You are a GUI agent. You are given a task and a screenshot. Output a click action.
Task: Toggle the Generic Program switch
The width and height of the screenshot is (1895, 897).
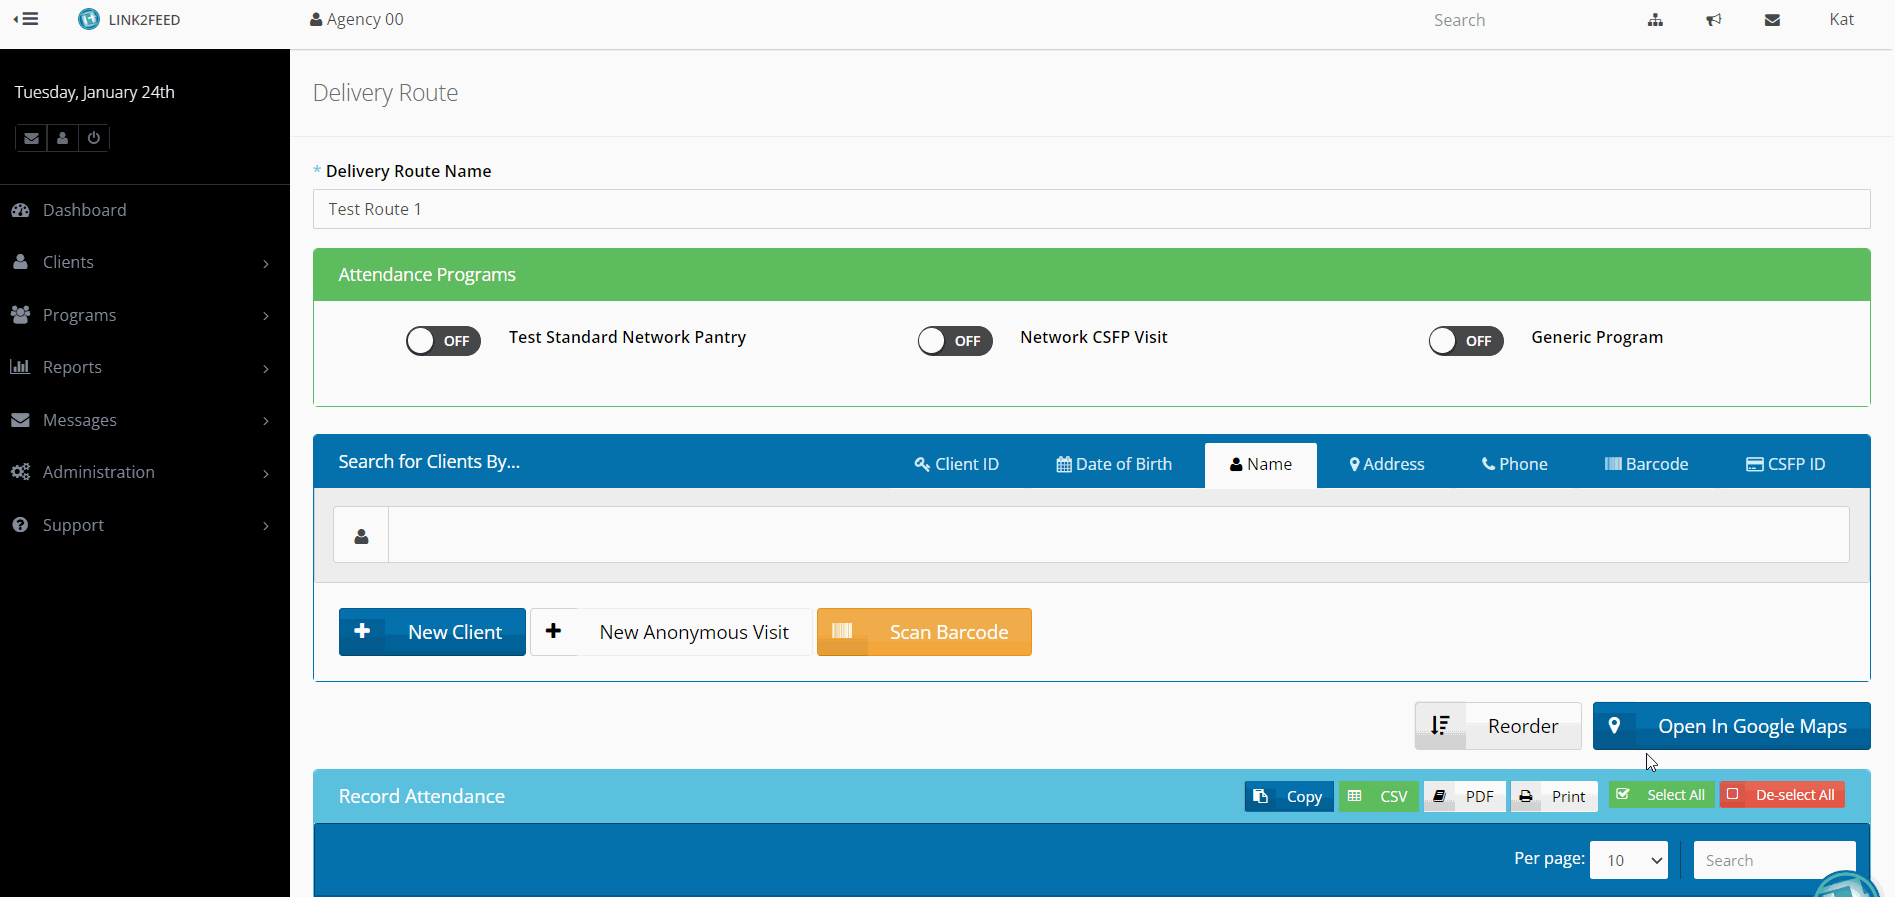click(1465, 341)
